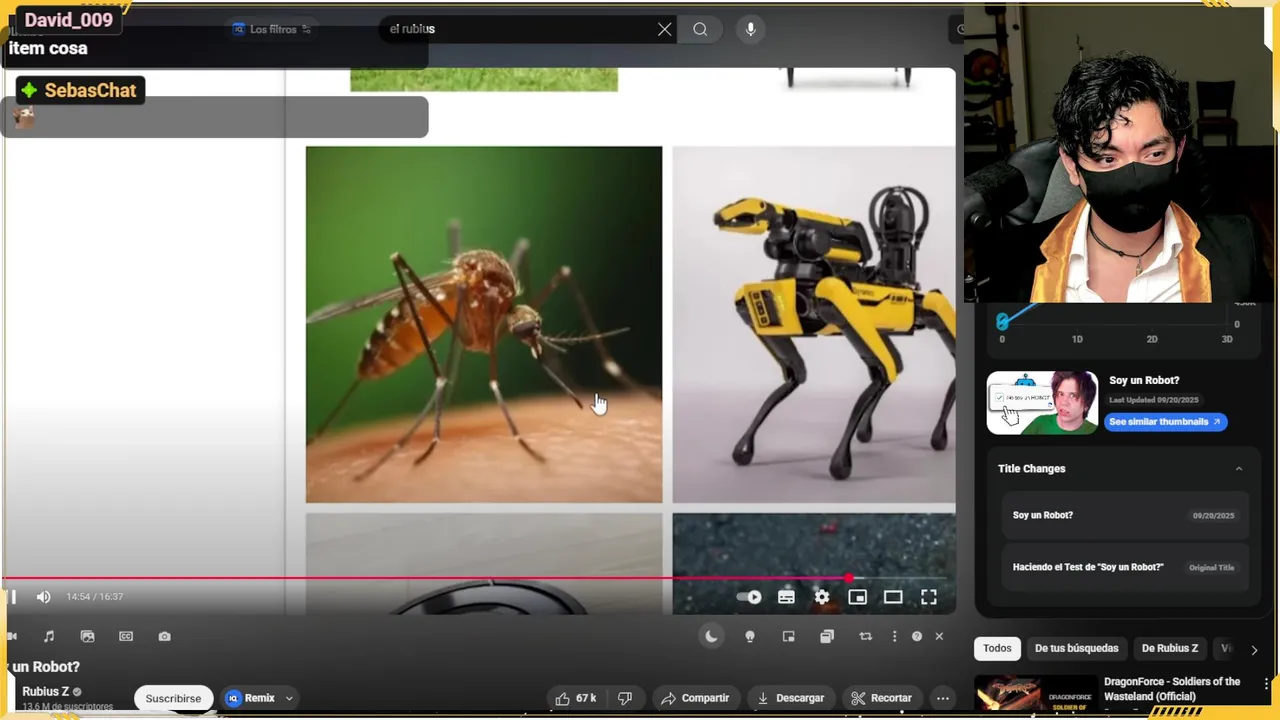
Task: Click the Compartir share button
Action: 695,698
